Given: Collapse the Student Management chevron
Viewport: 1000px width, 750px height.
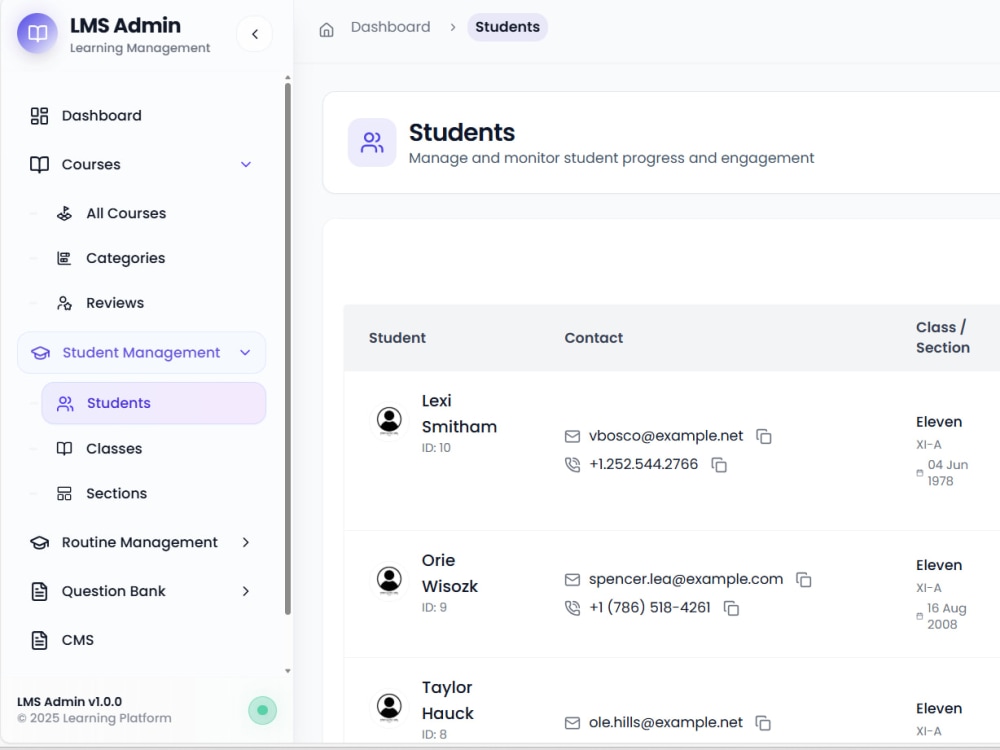Looking at the screenshot, I should 246,353.
